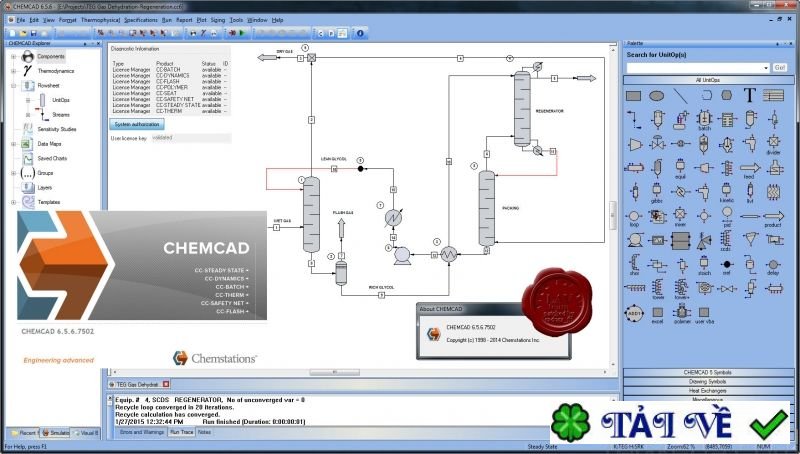
Task: Select the user vba UnitOp icon
Action: tap(704, 315)
